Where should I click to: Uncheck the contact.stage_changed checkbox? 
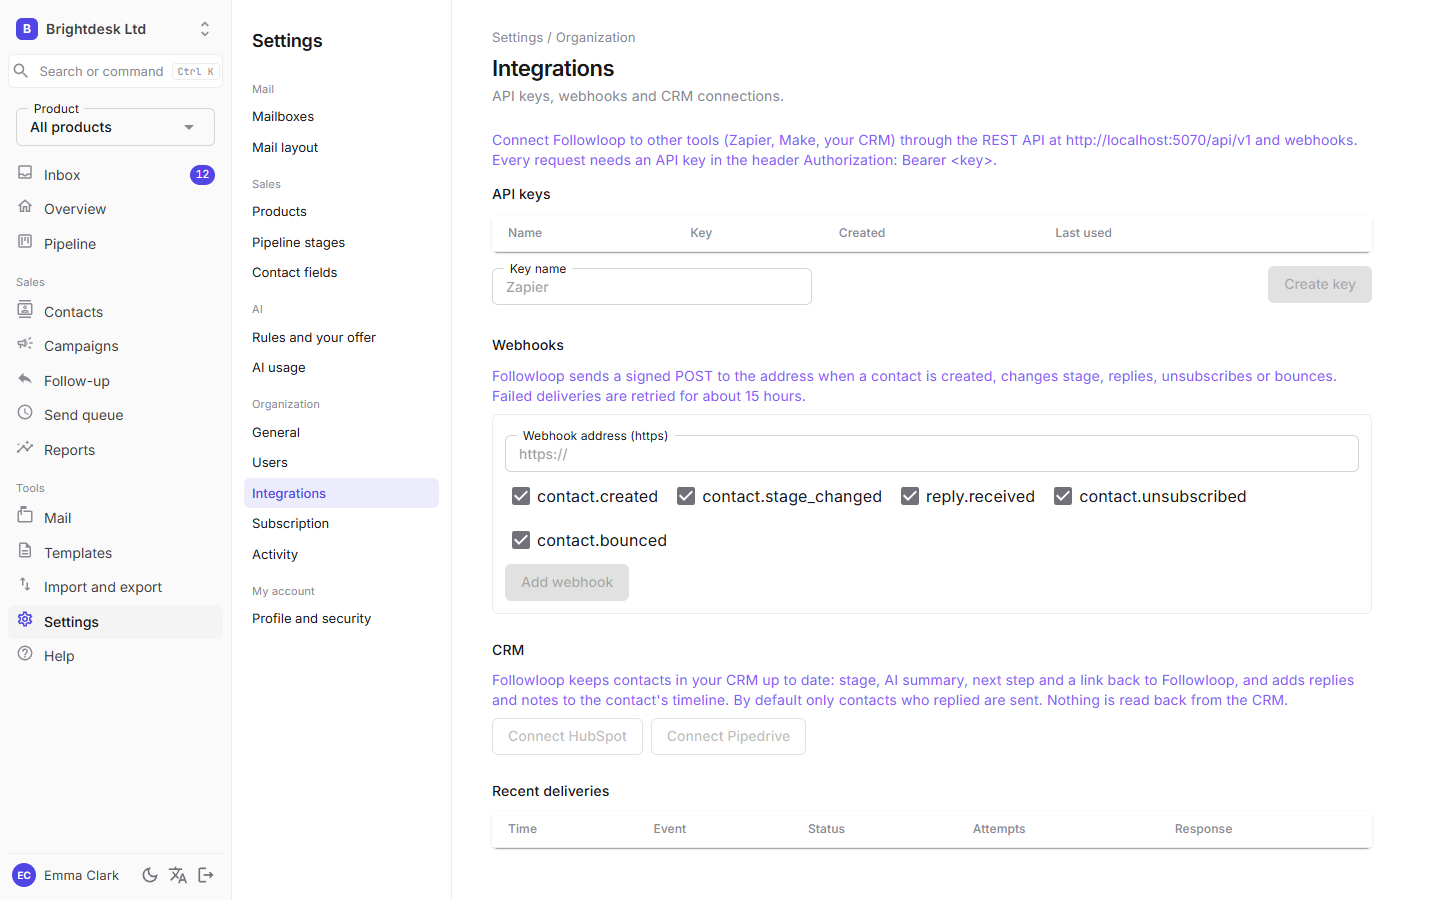point(686,496)
